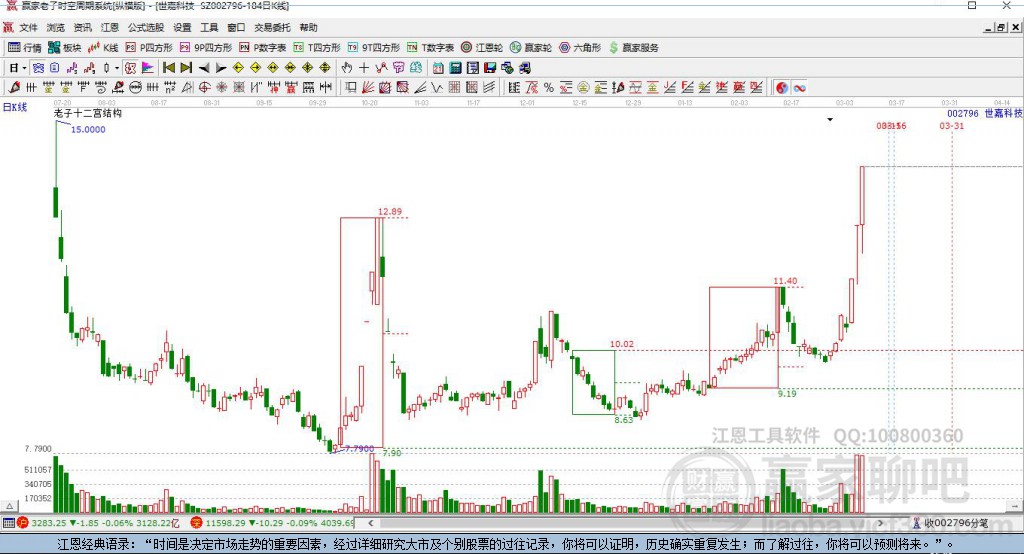Click the angle line tool icon
The height and width of the screenshot is (554, 1024).
pyautogui.click(x=420, y=88)
